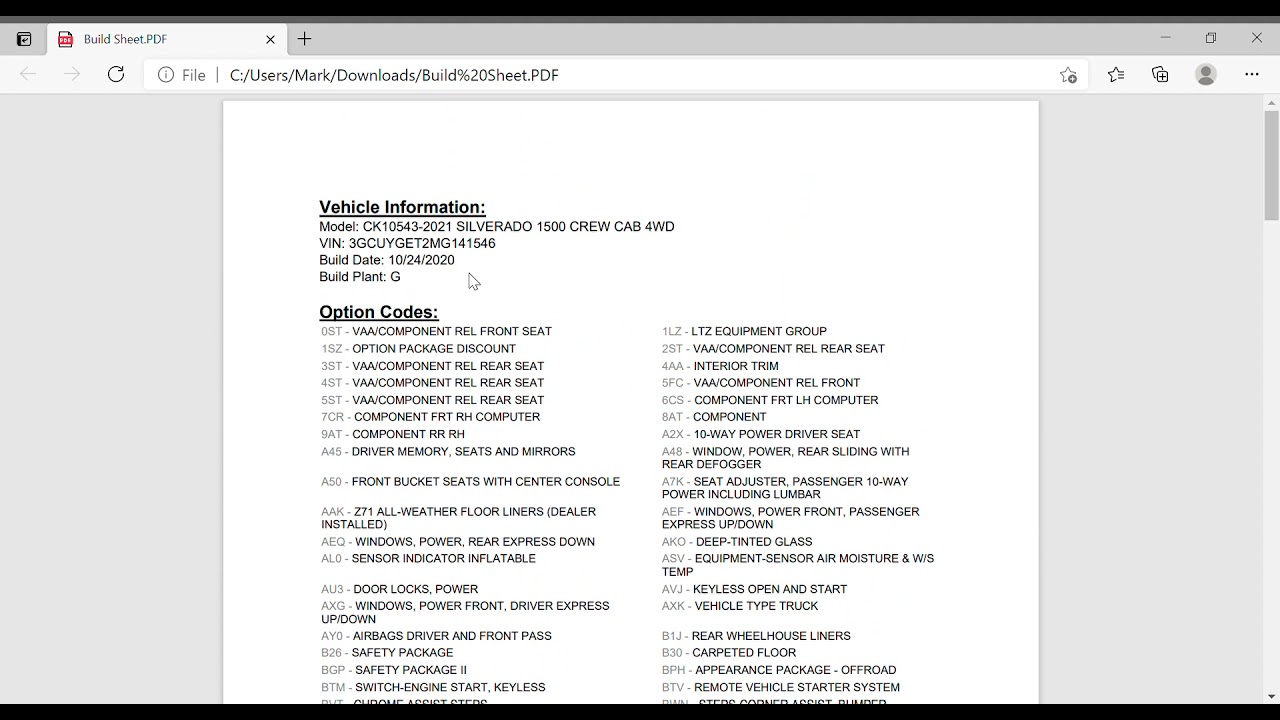
Task: Click AXG WINDOWS, POWER FRONT, DRIVER entry
Action: click(465, 612)
